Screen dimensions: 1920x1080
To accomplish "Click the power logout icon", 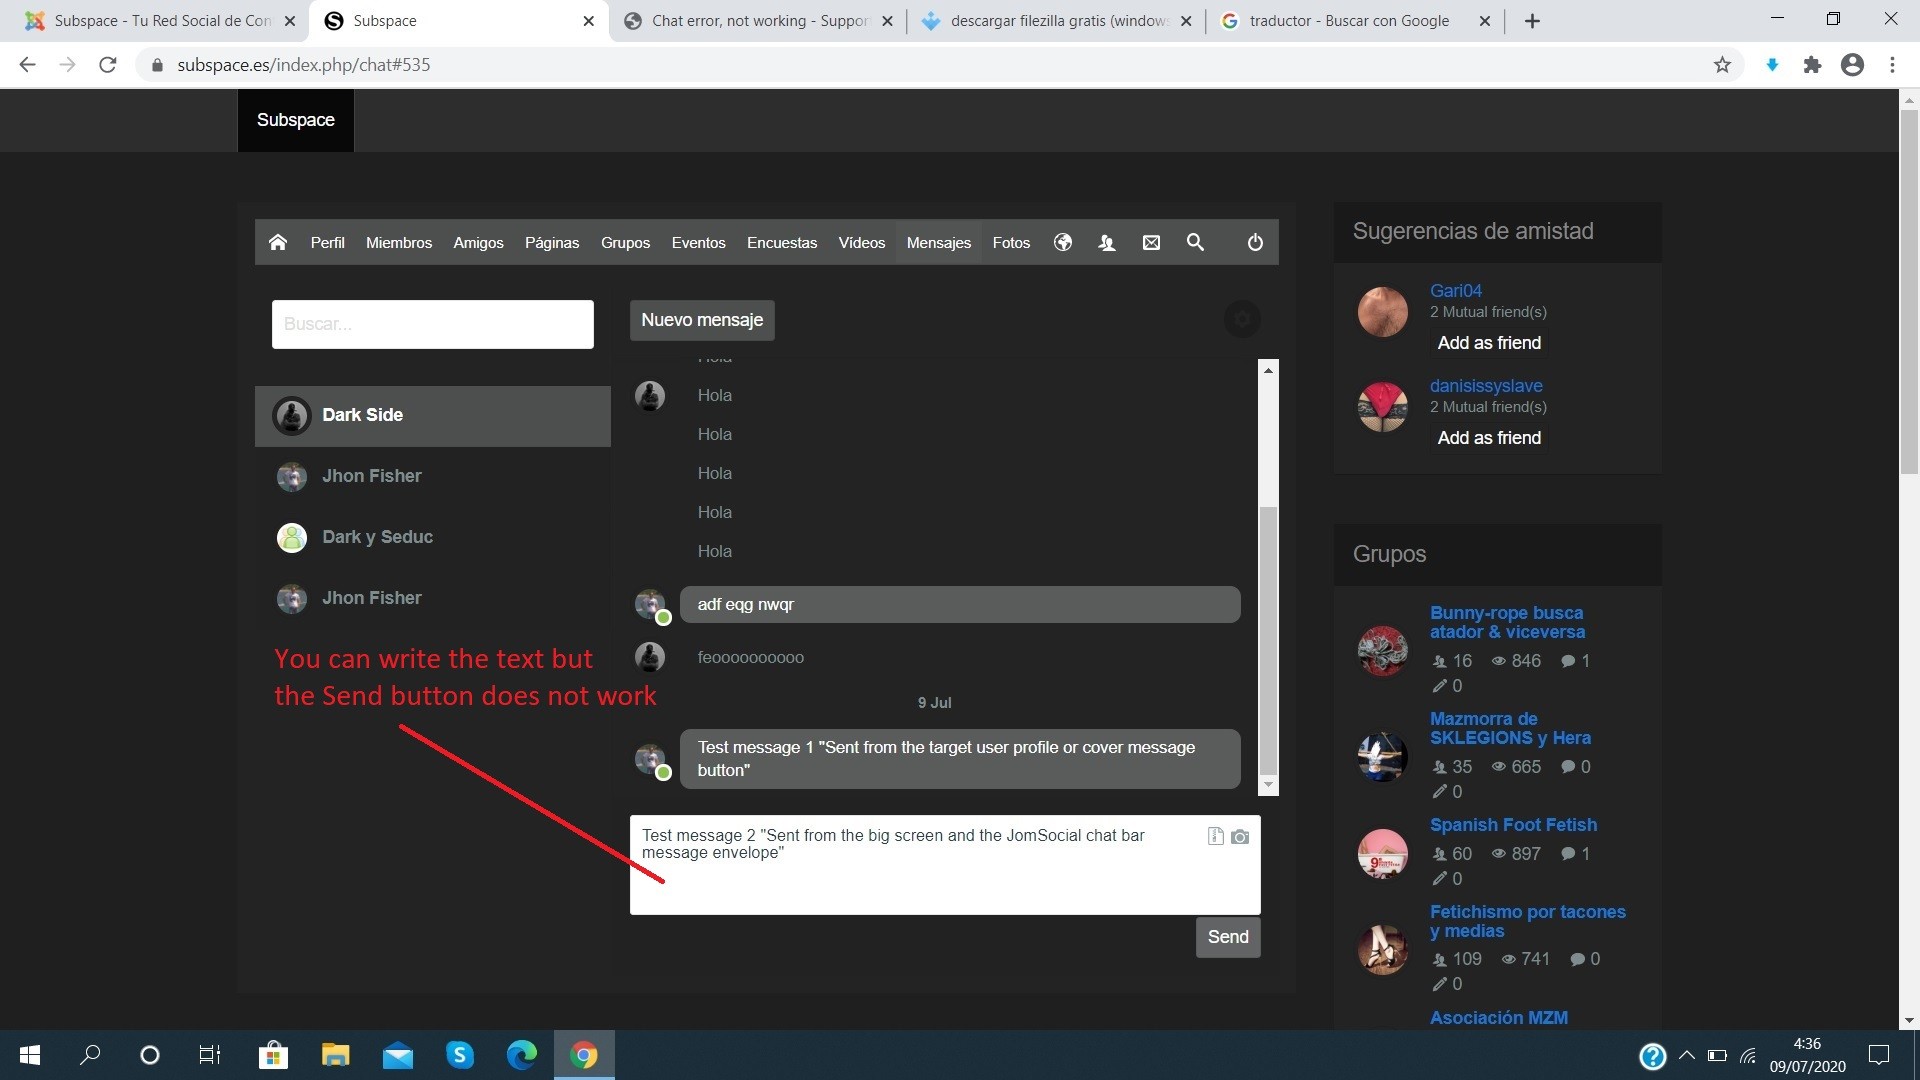I will tap(1255, 242).
